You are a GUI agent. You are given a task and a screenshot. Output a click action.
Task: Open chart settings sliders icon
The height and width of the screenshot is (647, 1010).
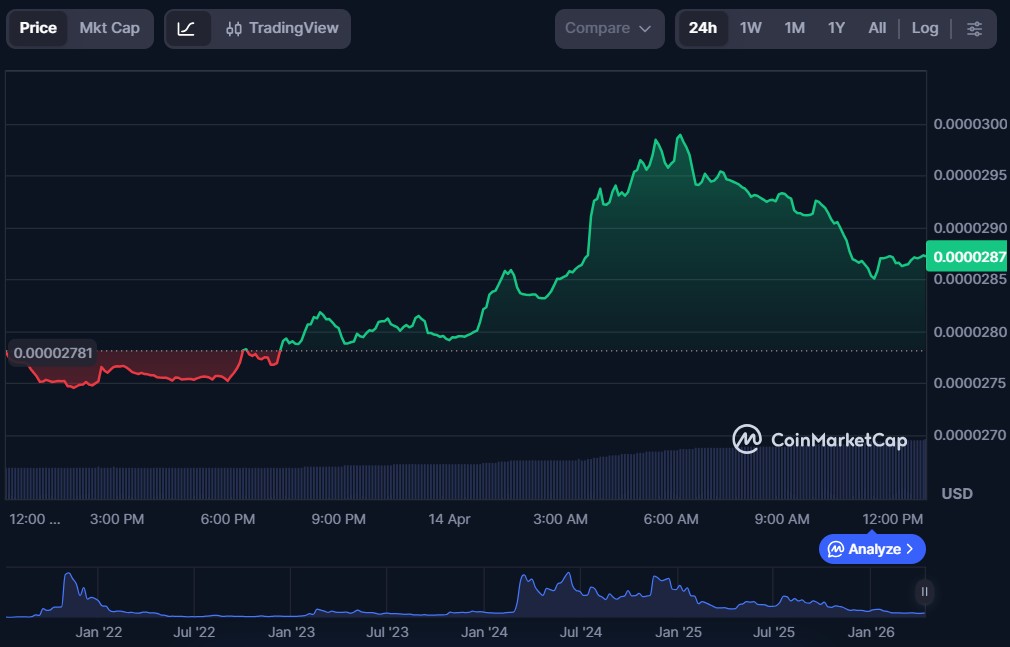point(974,28)
